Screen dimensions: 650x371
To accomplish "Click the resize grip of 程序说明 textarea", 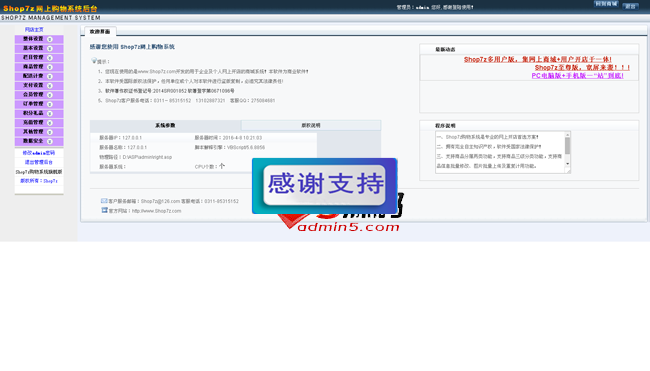I will click(x=568, y=170).
